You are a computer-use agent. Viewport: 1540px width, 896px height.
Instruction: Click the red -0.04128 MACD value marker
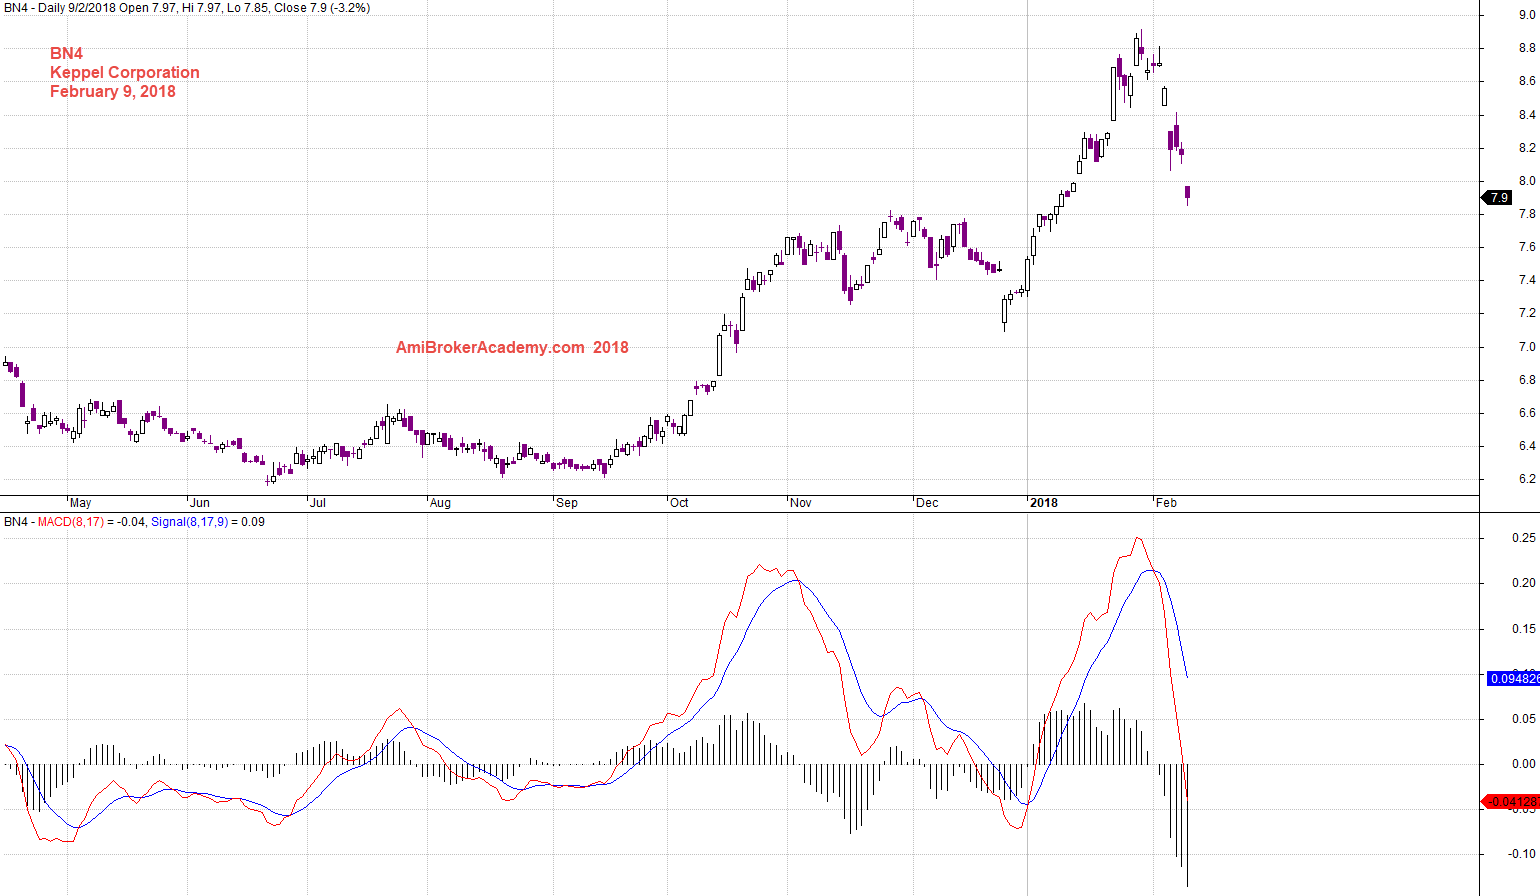pos(1510,802)
